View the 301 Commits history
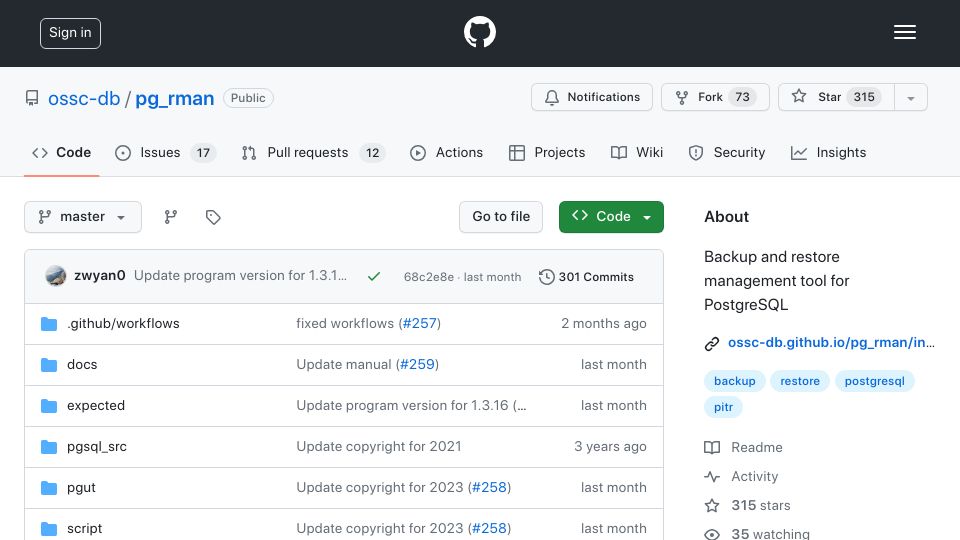This screenshot has height=540, width=960. point(587,277)
